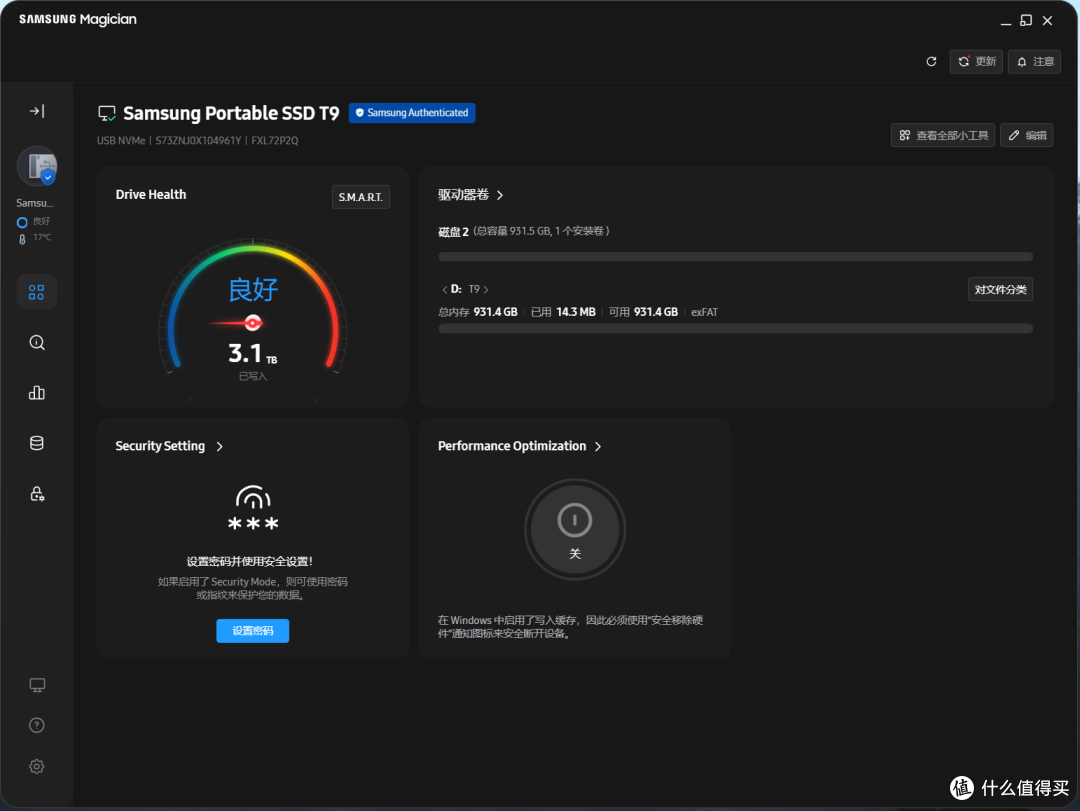The height and width of the screenshot is (811, 1080).
Task: Click the 3.1 TB written value
Action: [253, 353]
